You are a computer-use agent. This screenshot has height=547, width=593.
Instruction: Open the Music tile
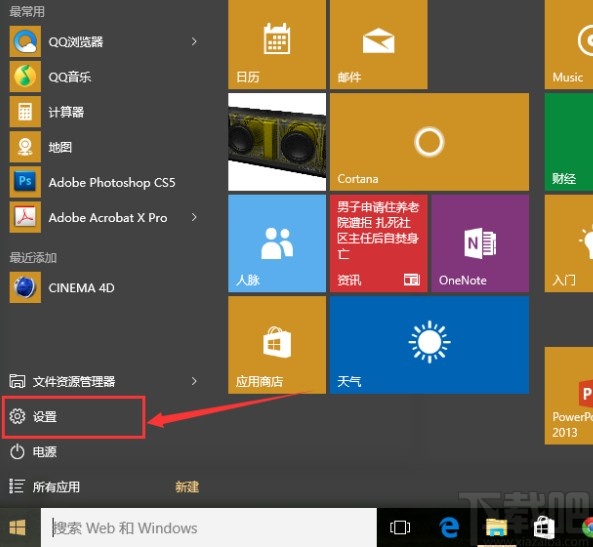click(569, 44)
